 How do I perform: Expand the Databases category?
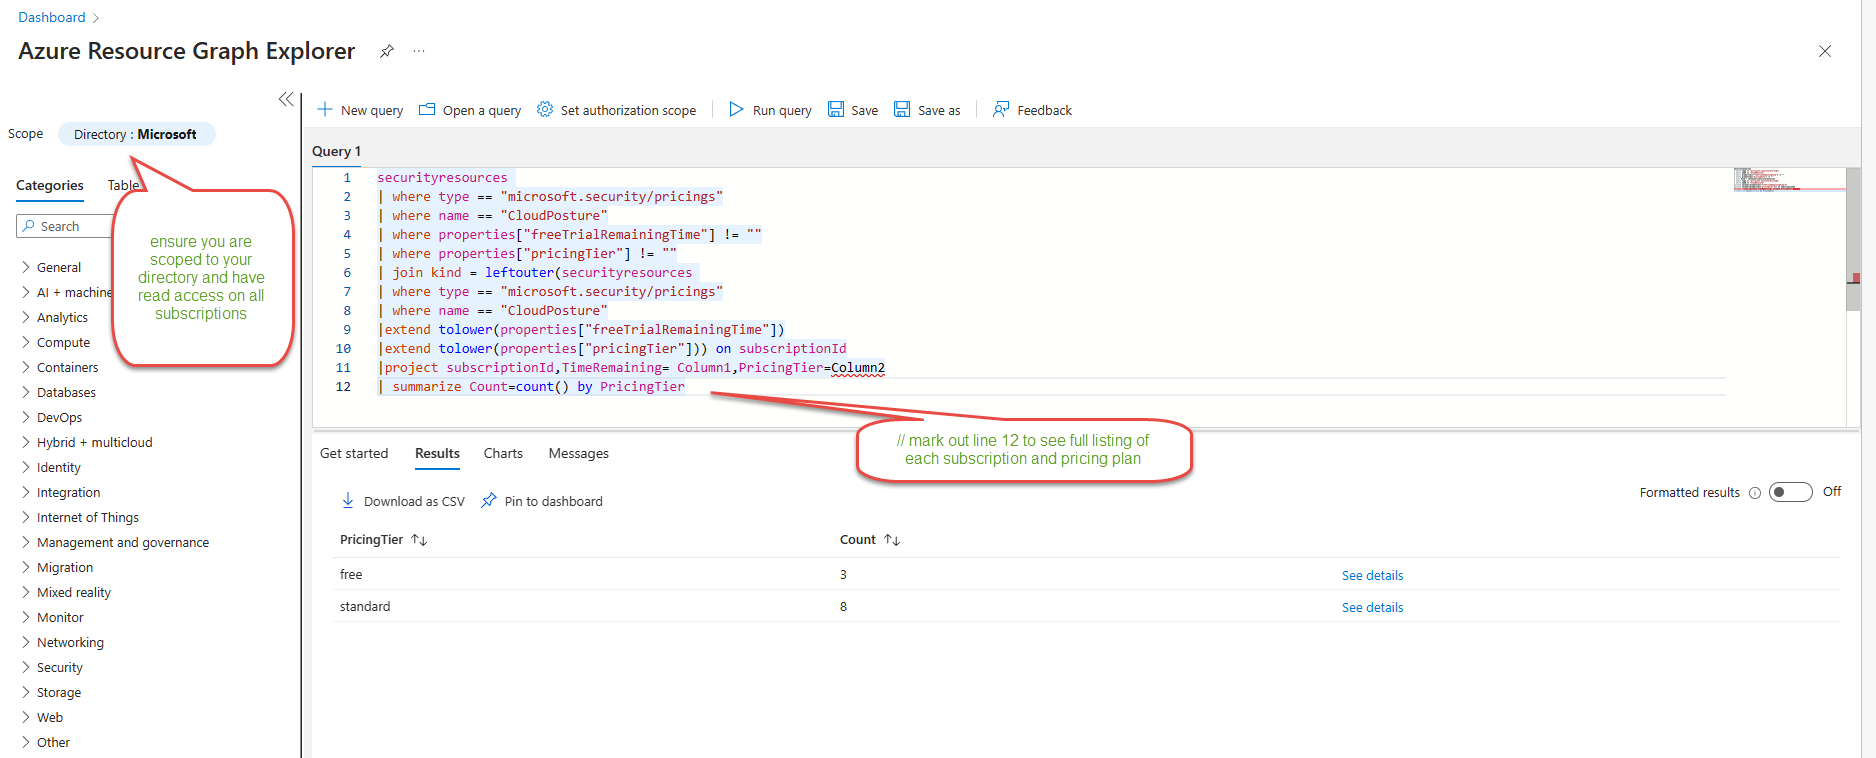pos(26,392)
